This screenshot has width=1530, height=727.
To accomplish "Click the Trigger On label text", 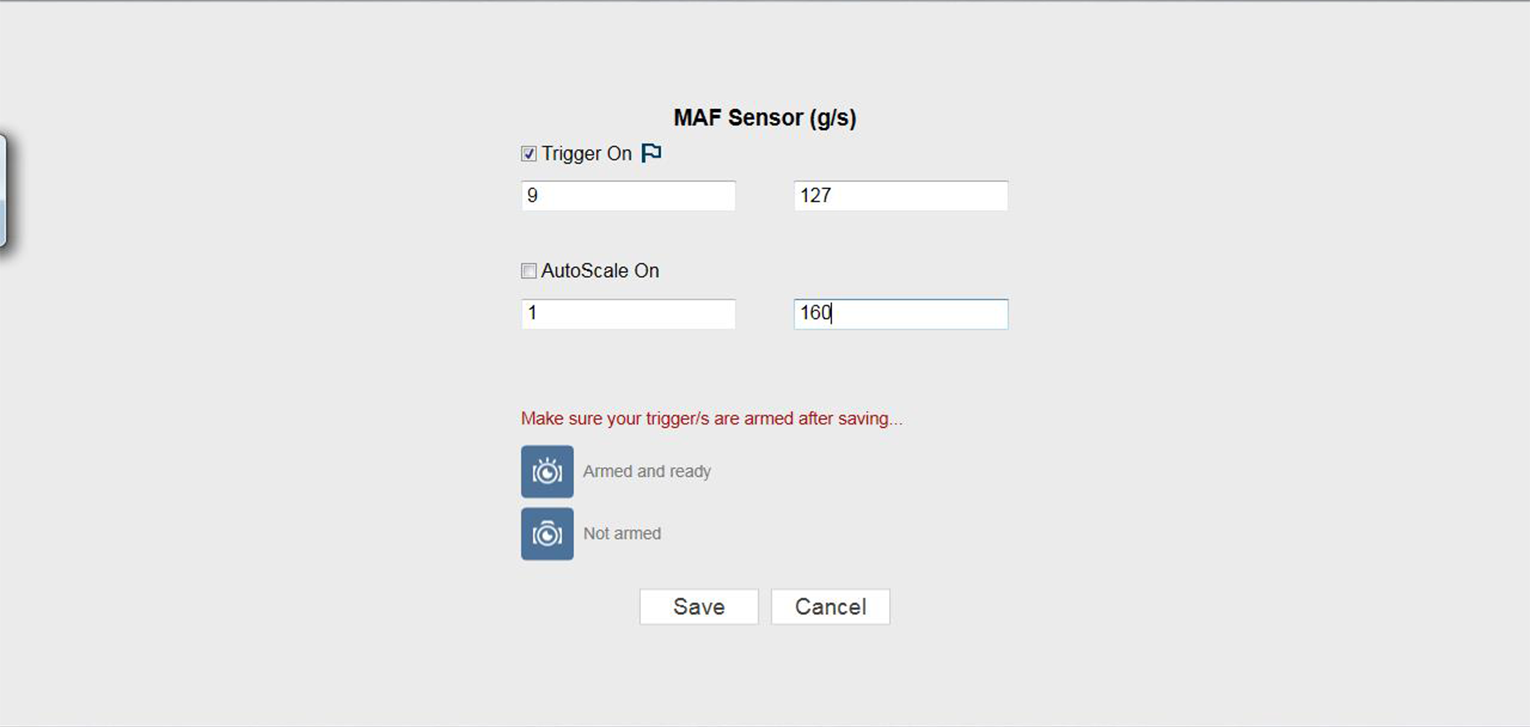I will click(x=587, y=154).
